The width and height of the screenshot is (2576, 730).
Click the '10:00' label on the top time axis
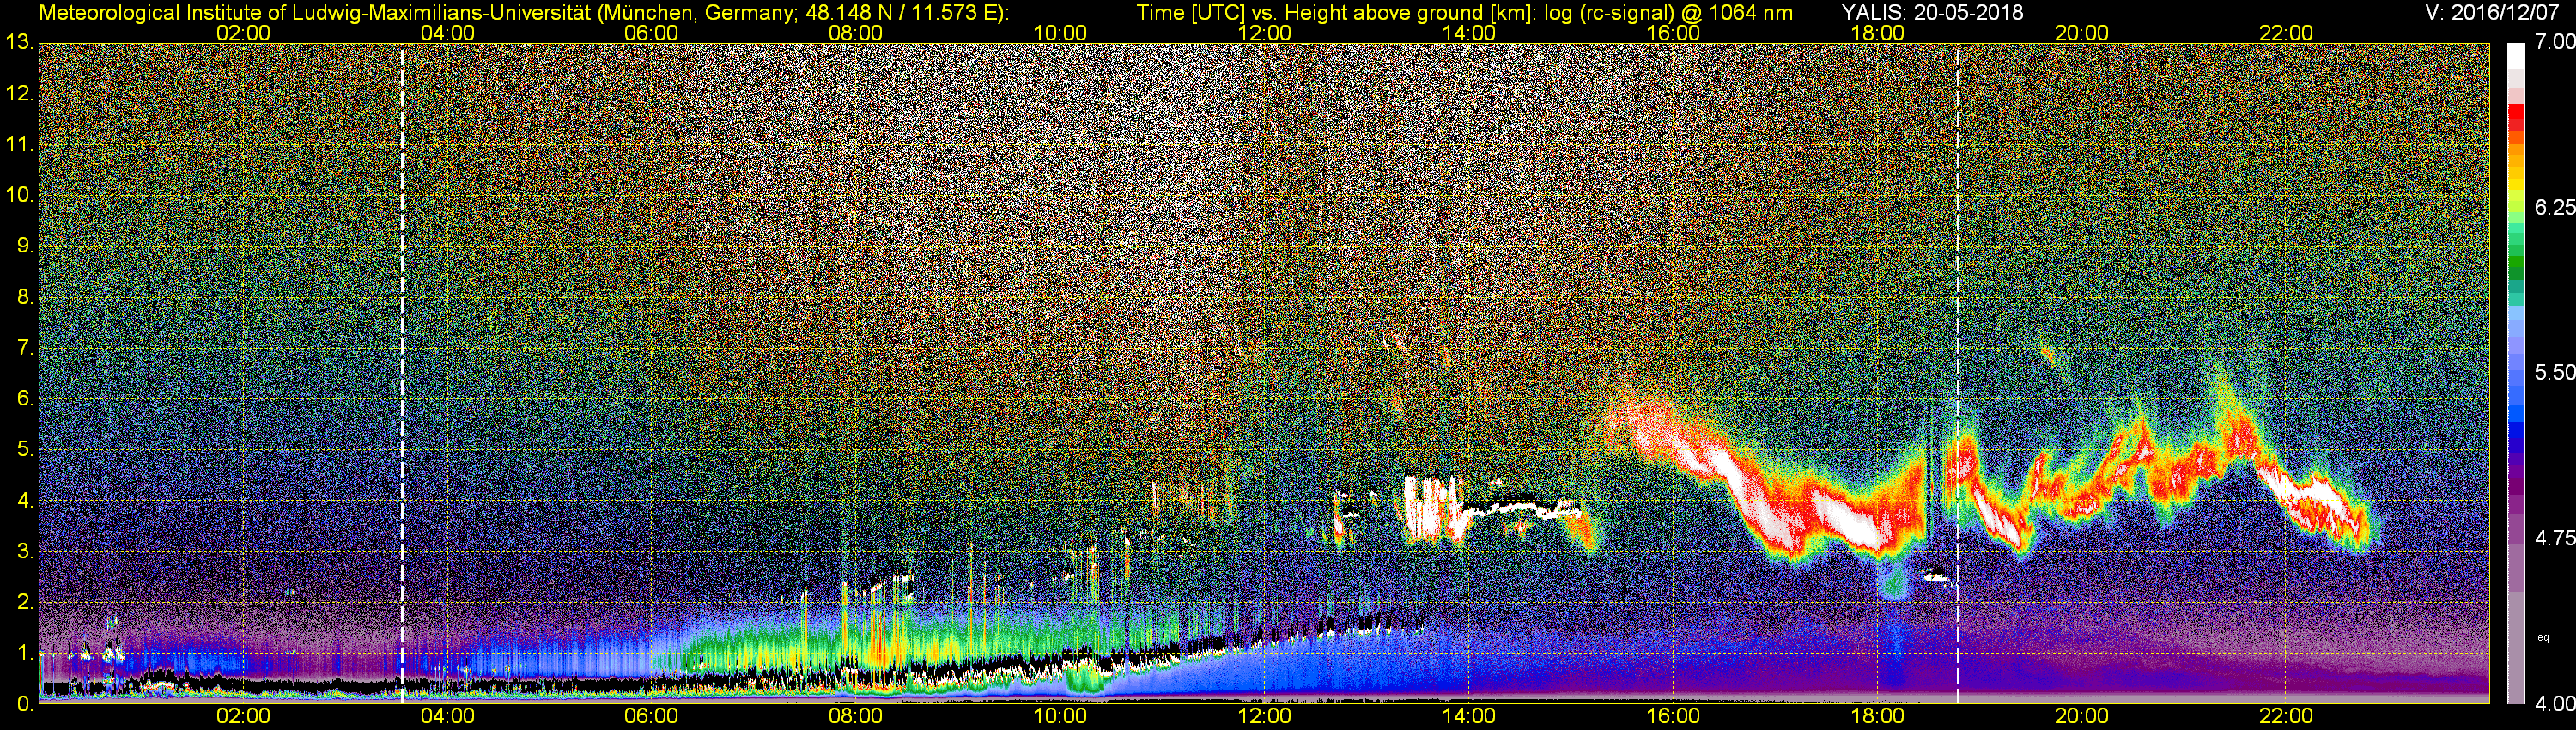(x=1060, y=33)
